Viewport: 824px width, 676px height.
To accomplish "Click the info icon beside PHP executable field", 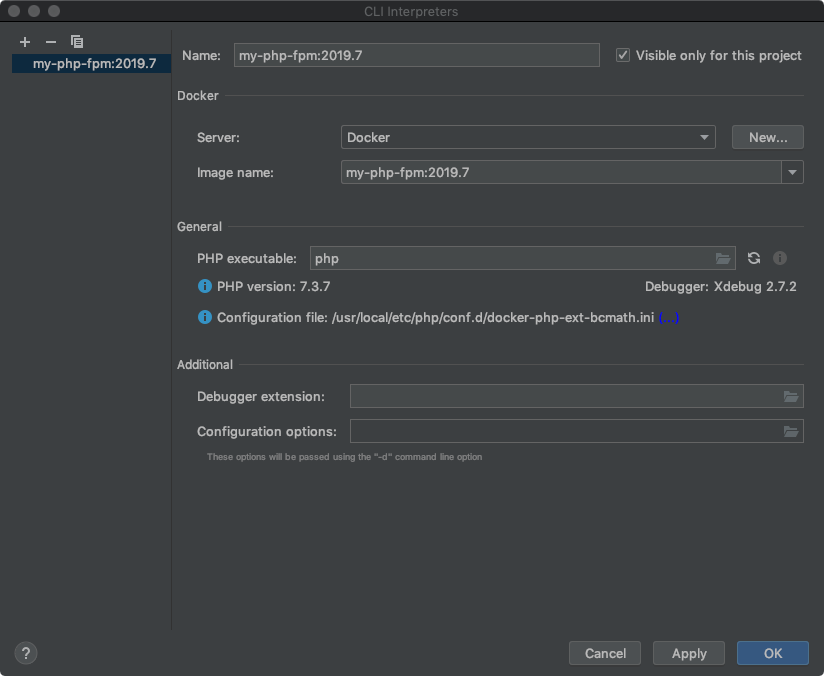I will pos(780,258).
